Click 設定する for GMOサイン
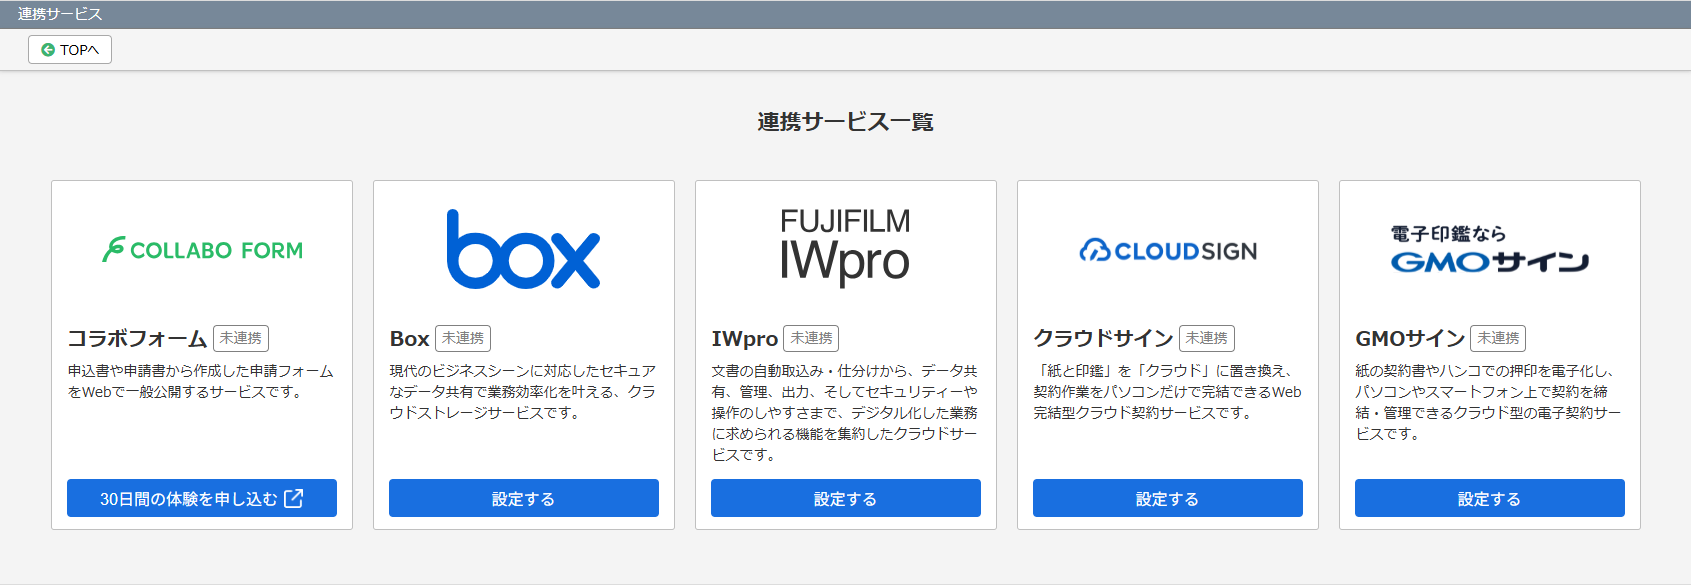Image resolution: width=1691 pixels, height=585 pixels. tap(1490, 498)
